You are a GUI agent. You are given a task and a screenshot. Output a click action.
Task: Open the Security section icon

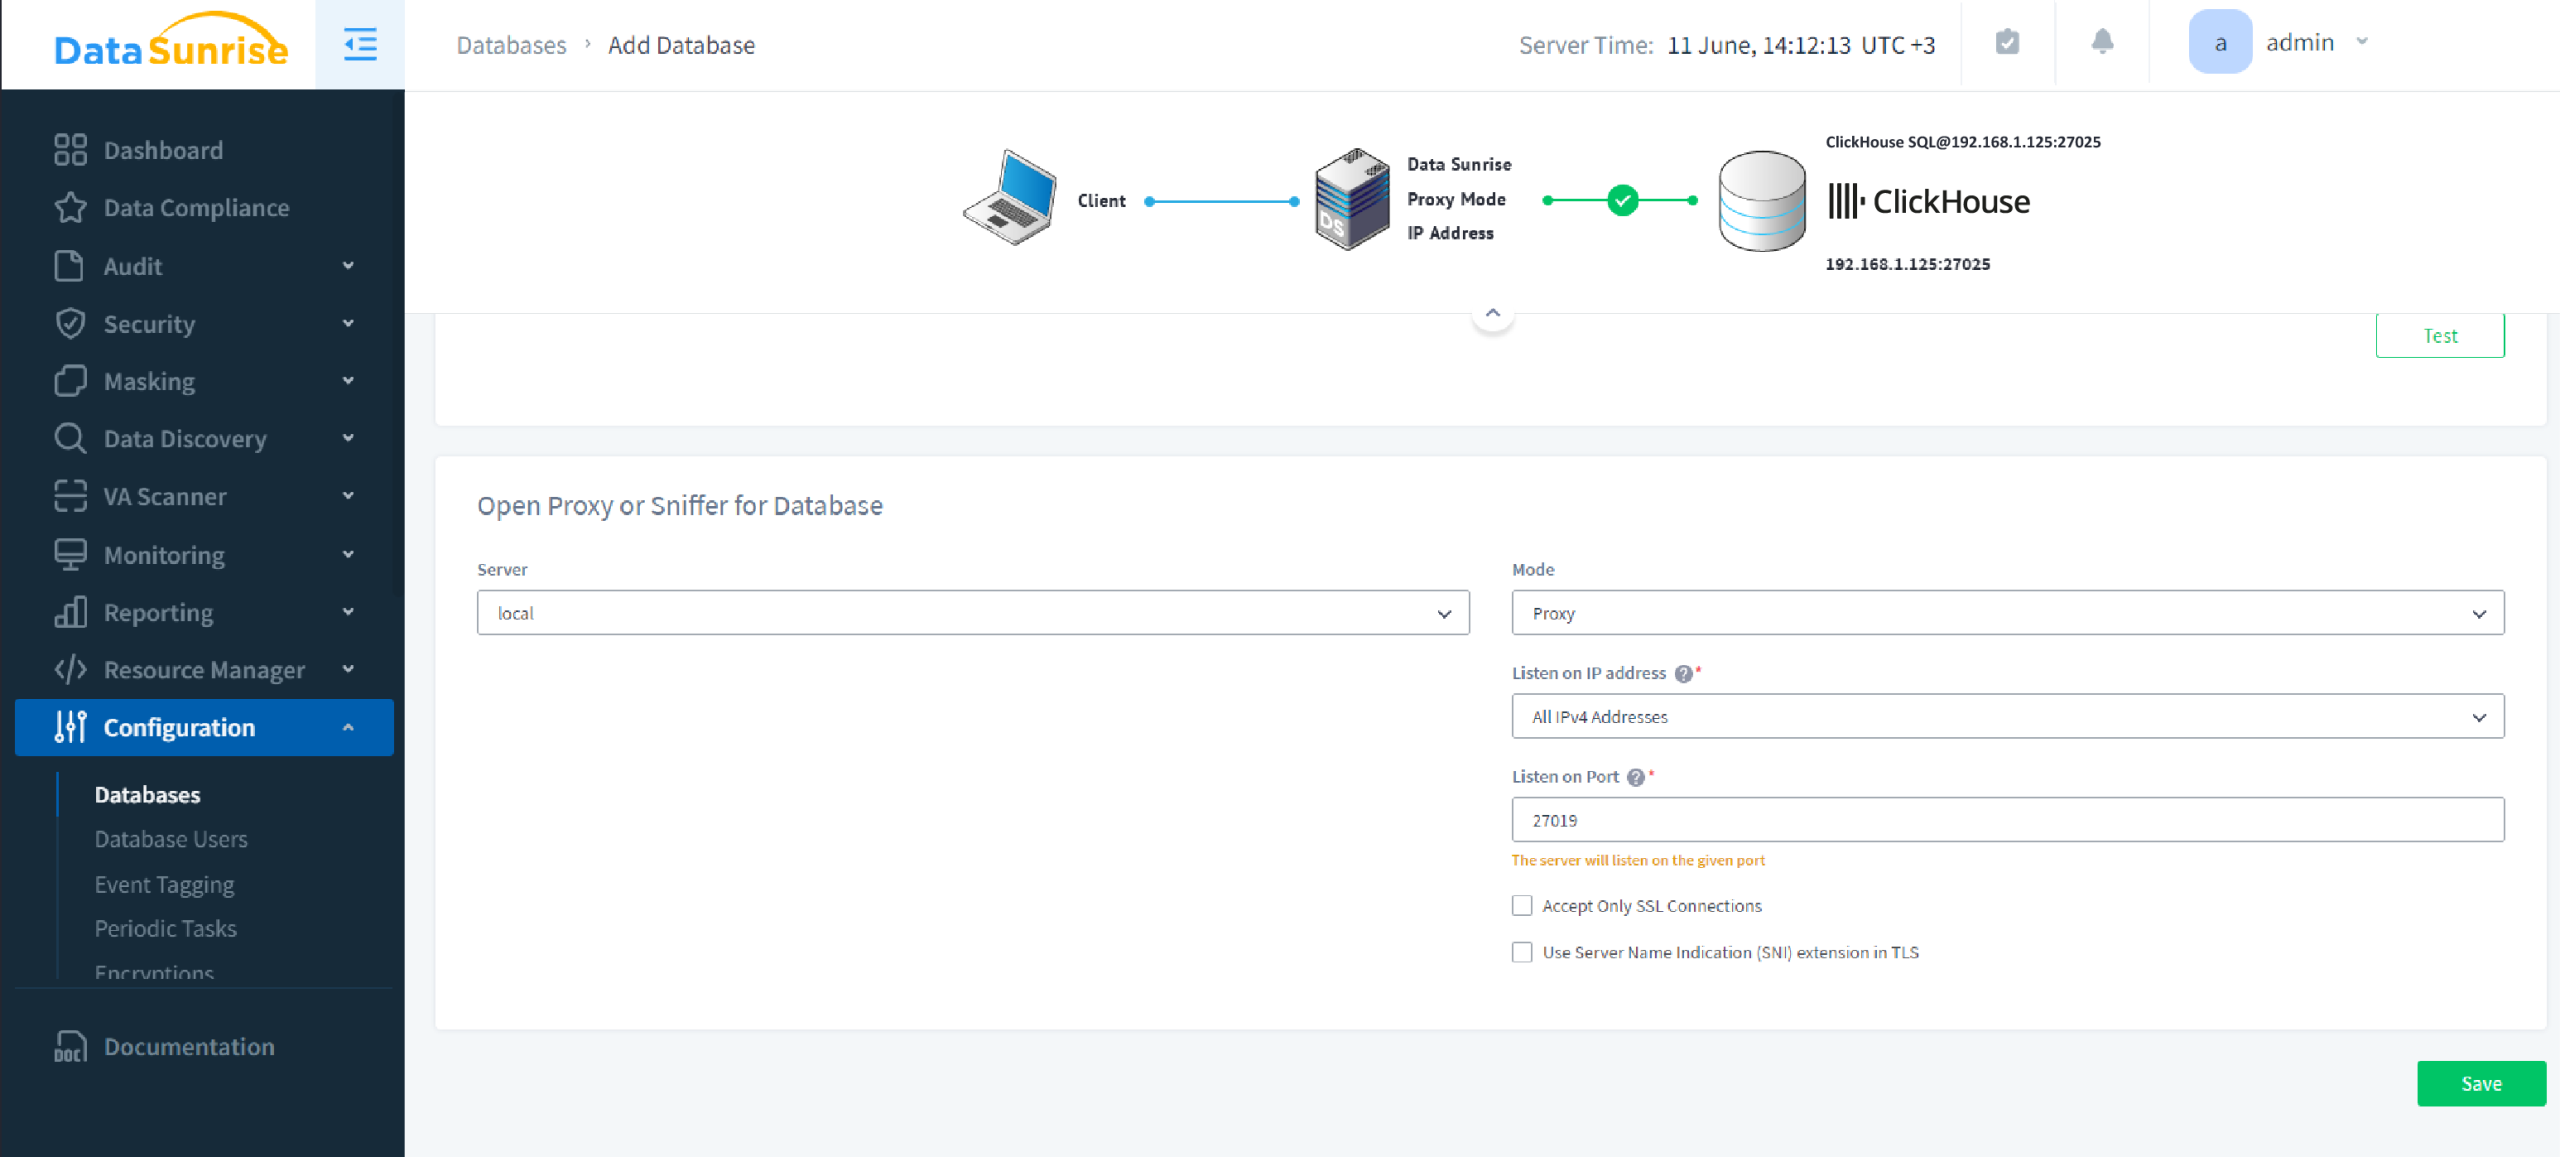point(70,323)
